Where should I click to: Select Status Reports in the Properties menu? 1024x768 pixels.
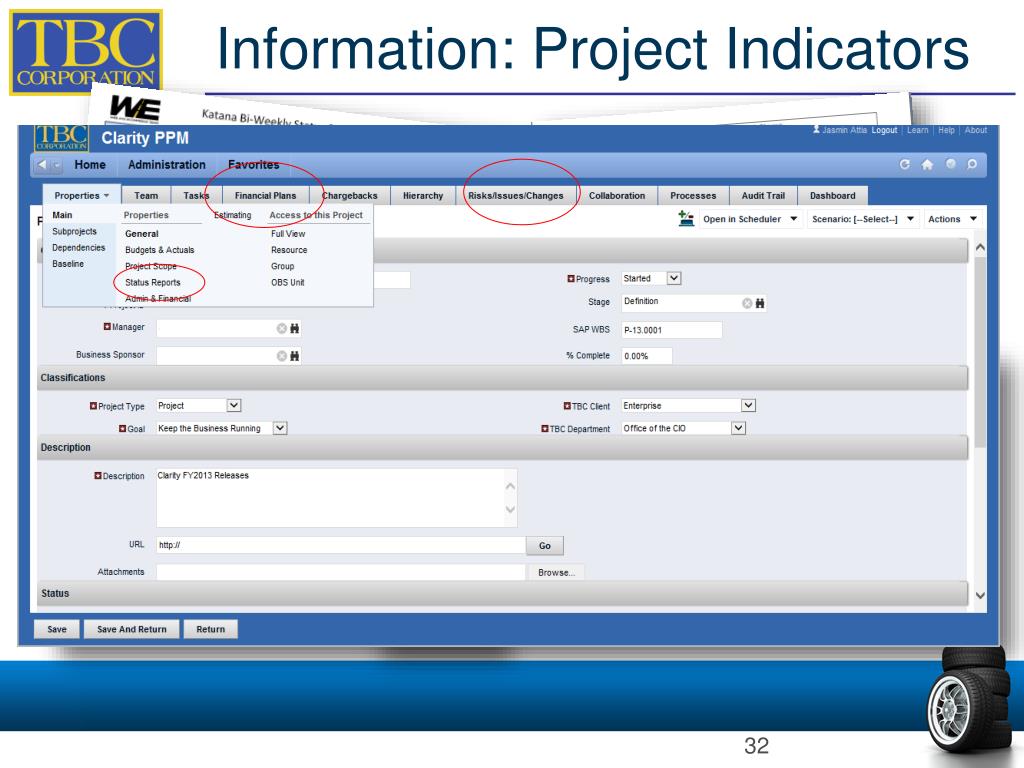153,282
